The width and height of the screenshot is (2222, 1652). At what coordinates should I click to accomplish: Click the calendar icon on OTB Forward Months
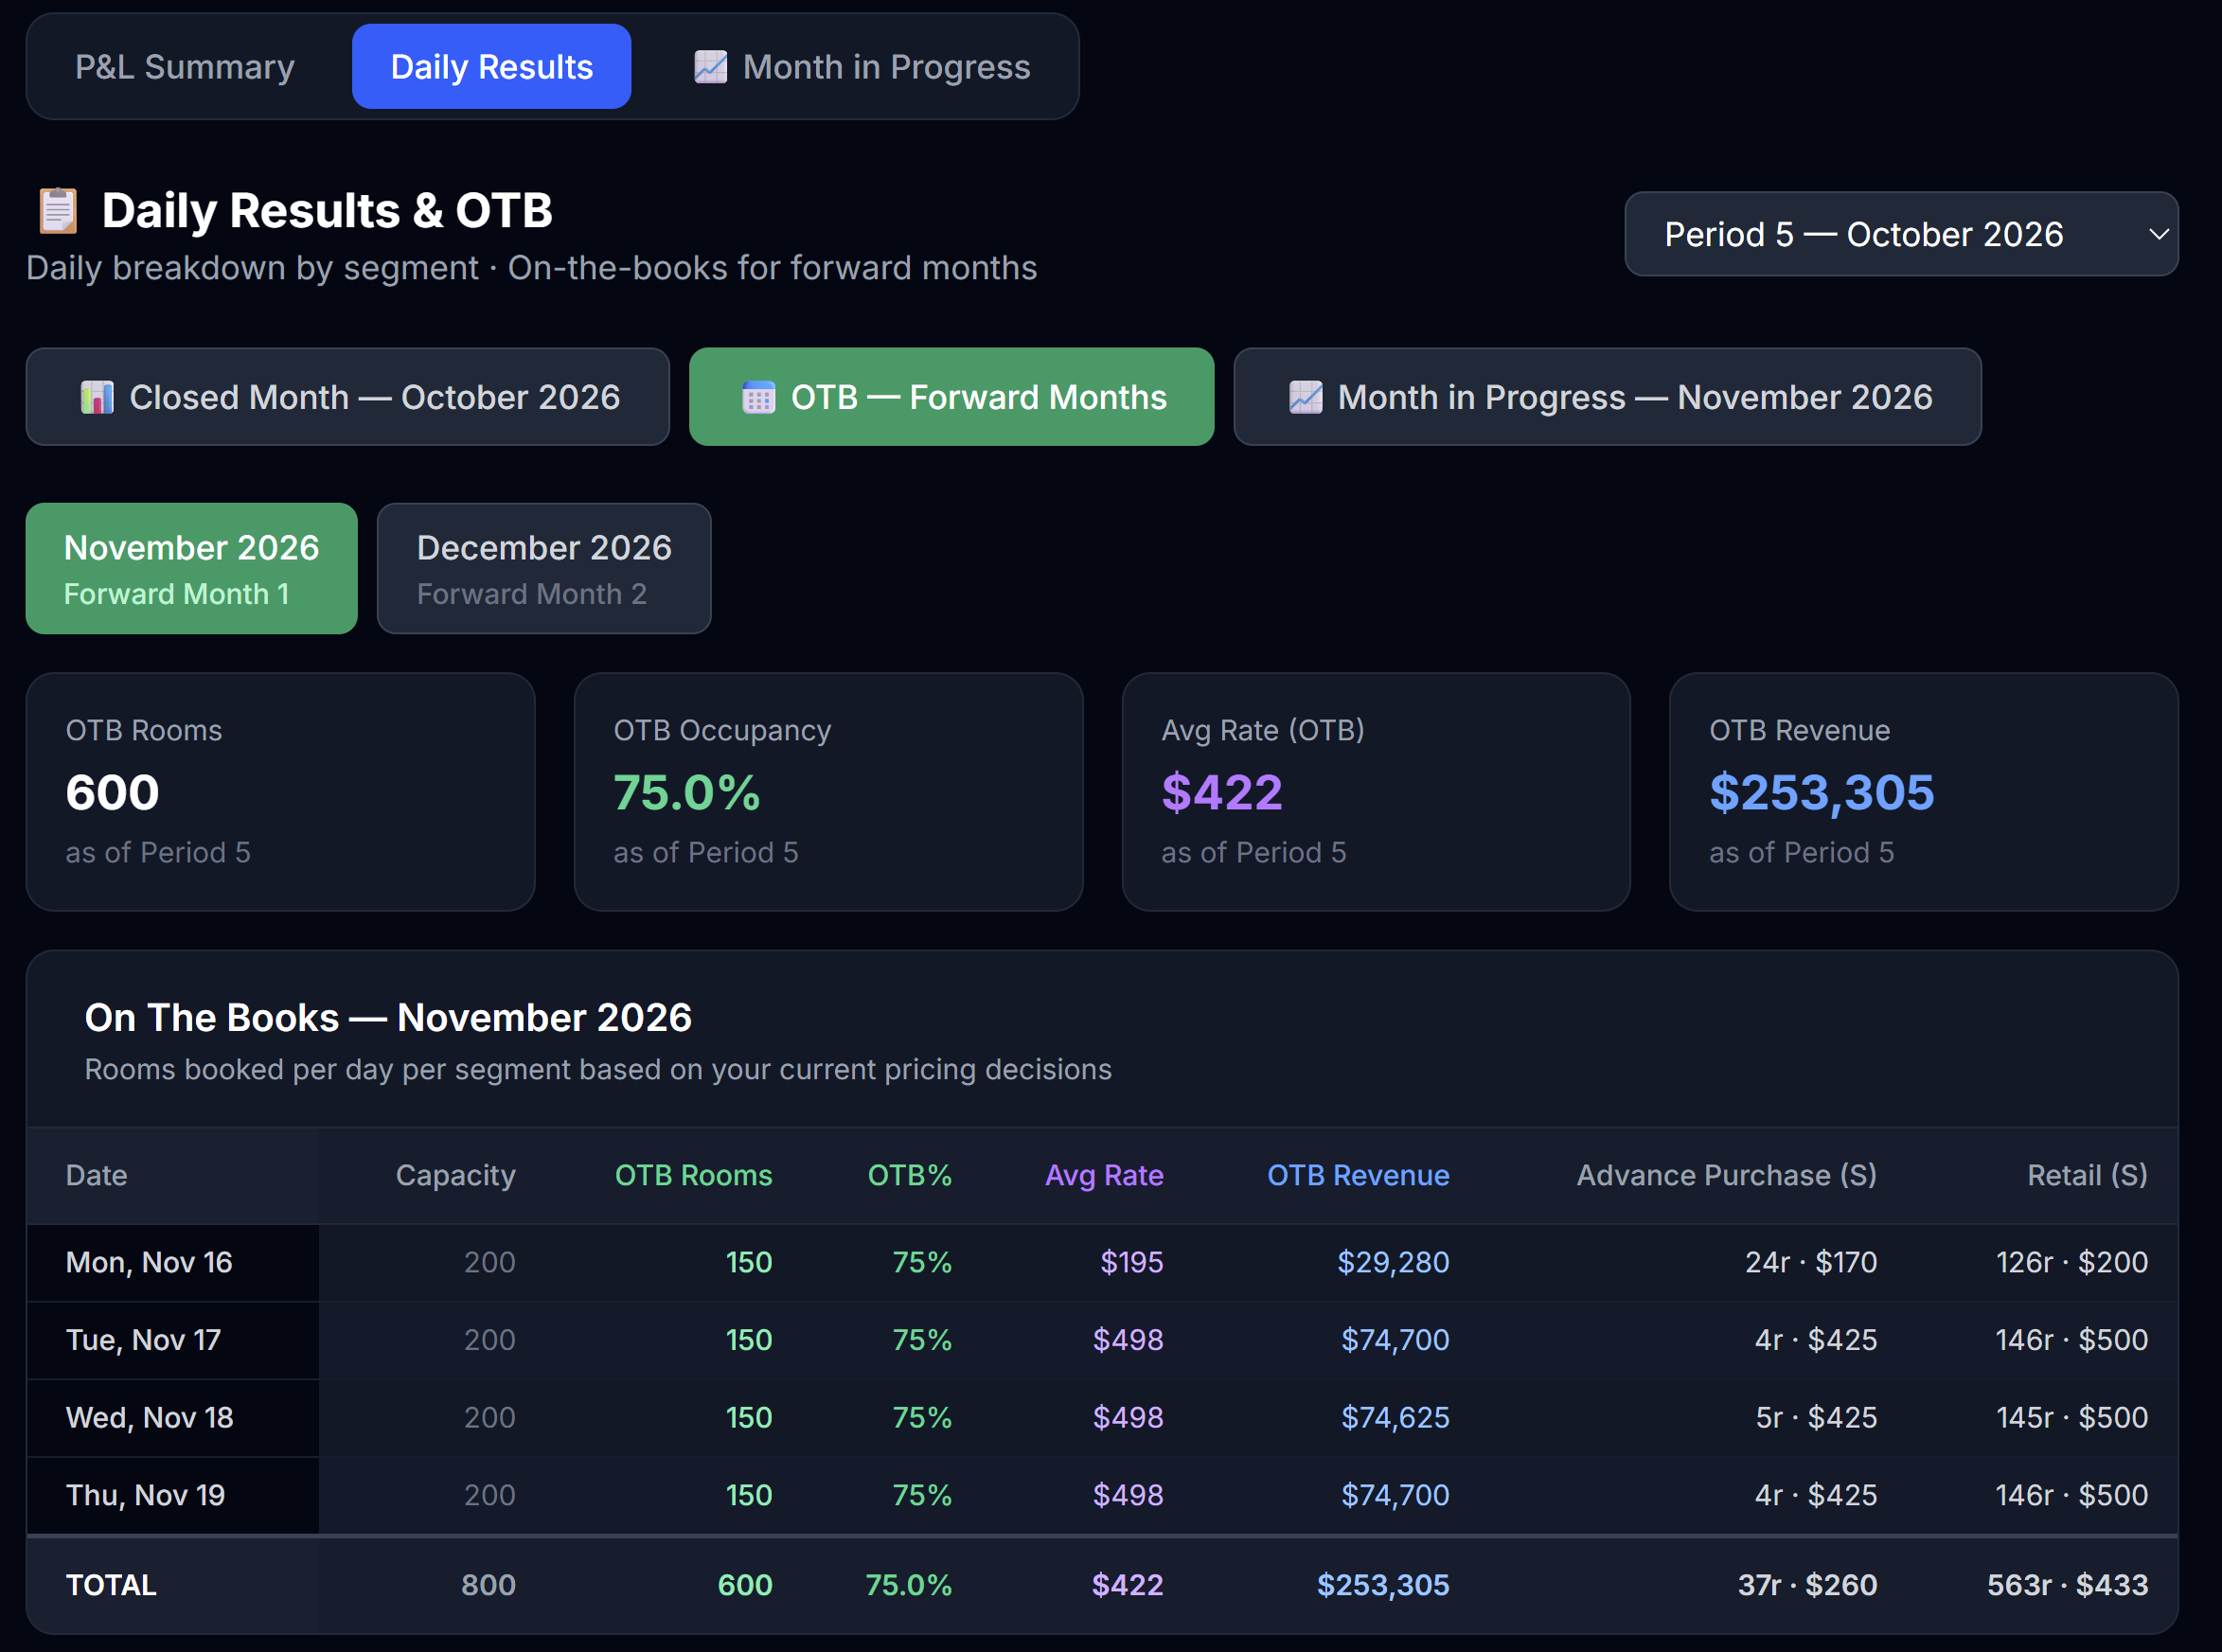coord(758,397)
